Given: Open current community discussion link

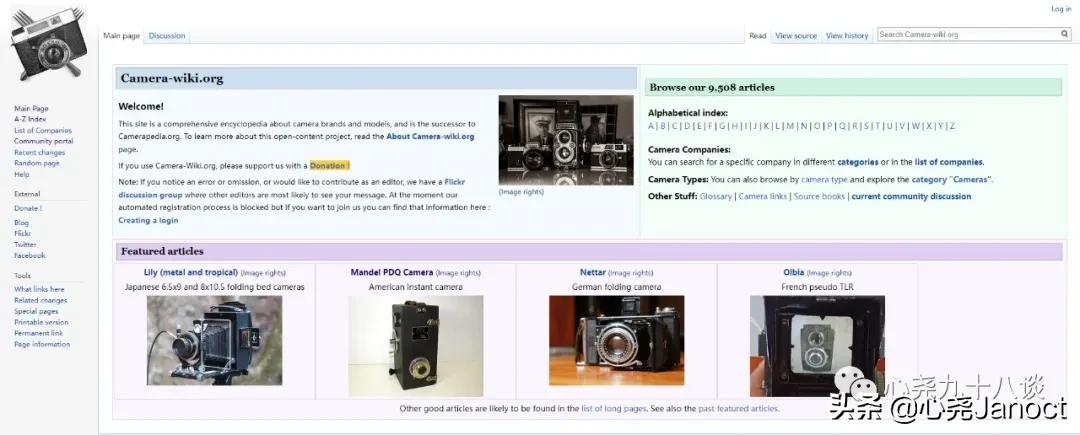Looking at the screenshot, I should (911, 197).
